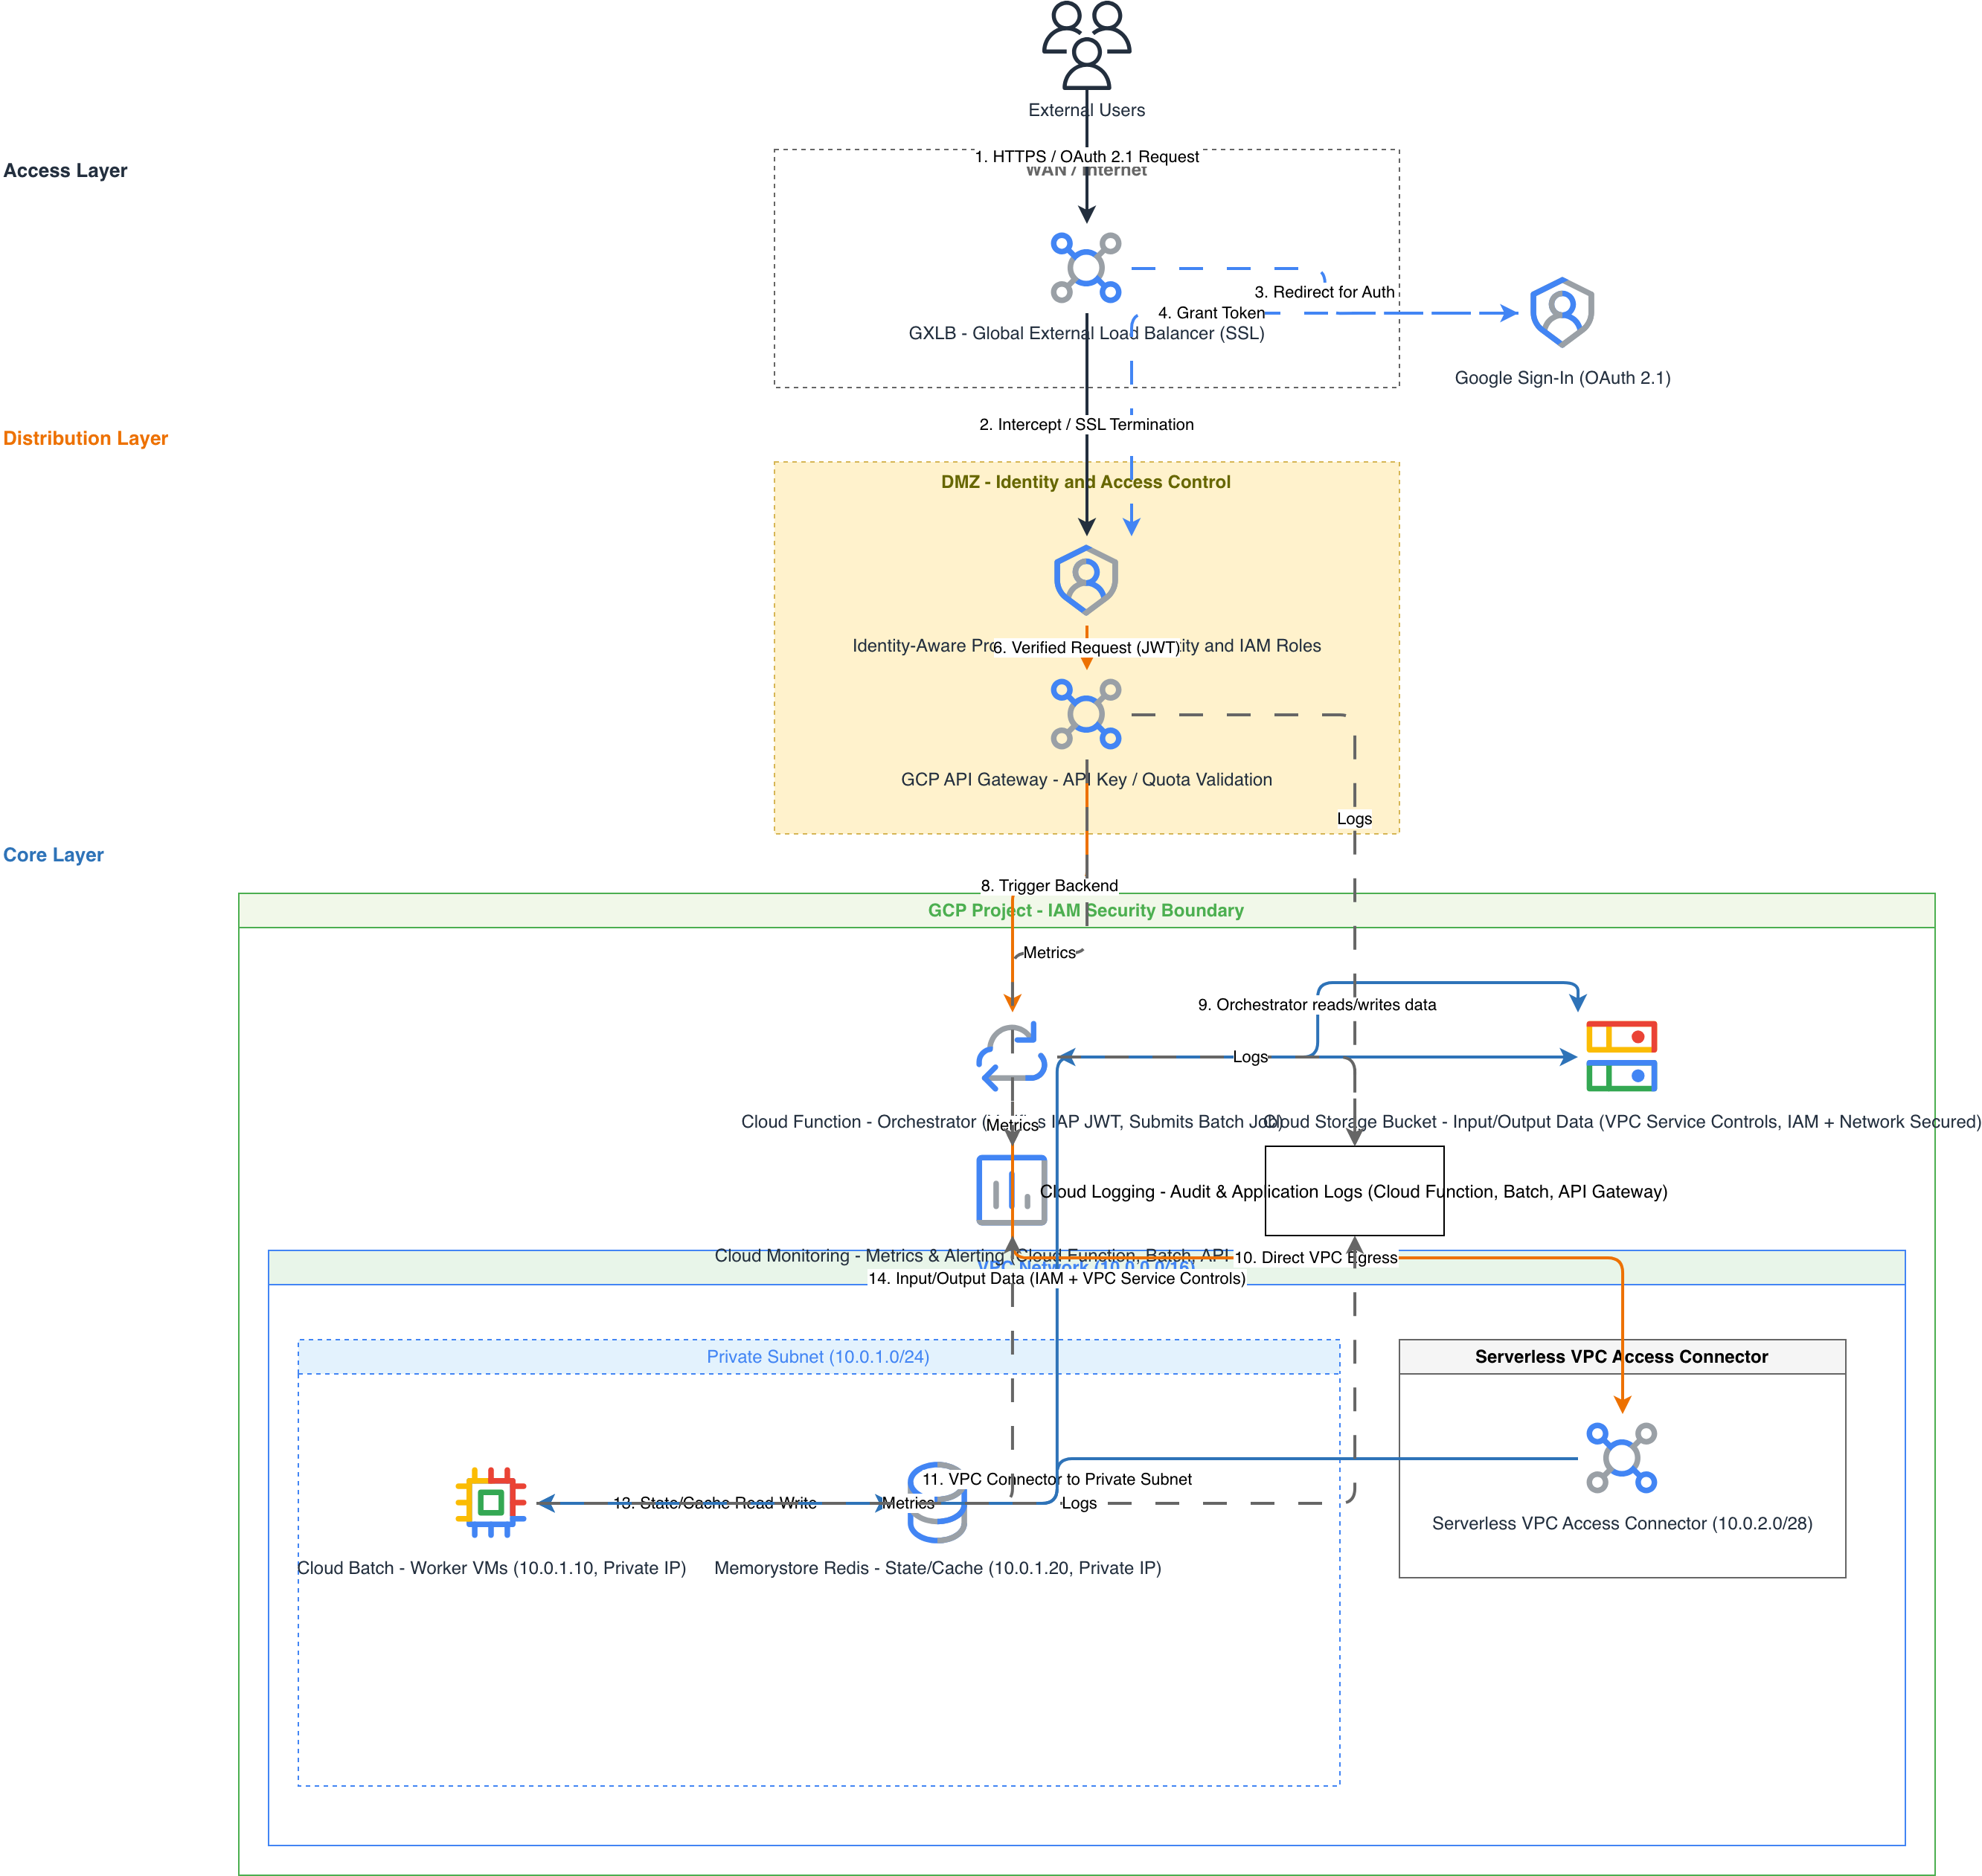The image size is (1982, 1876).
Task: Click the Cloud Function Orchestrator icon
Action: click(x=1012, y=1056)
